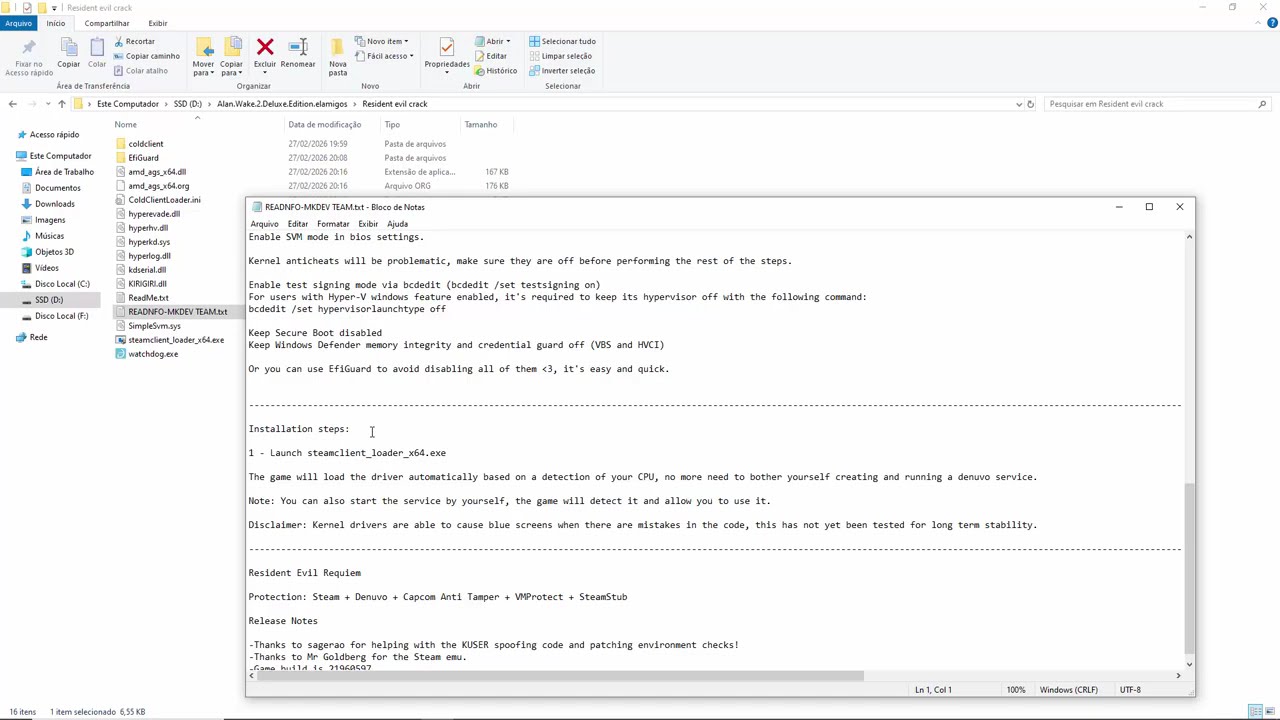Open the Arquivo tab in Explorer
The image size is (1280, 720).
(x=18, y=23)
